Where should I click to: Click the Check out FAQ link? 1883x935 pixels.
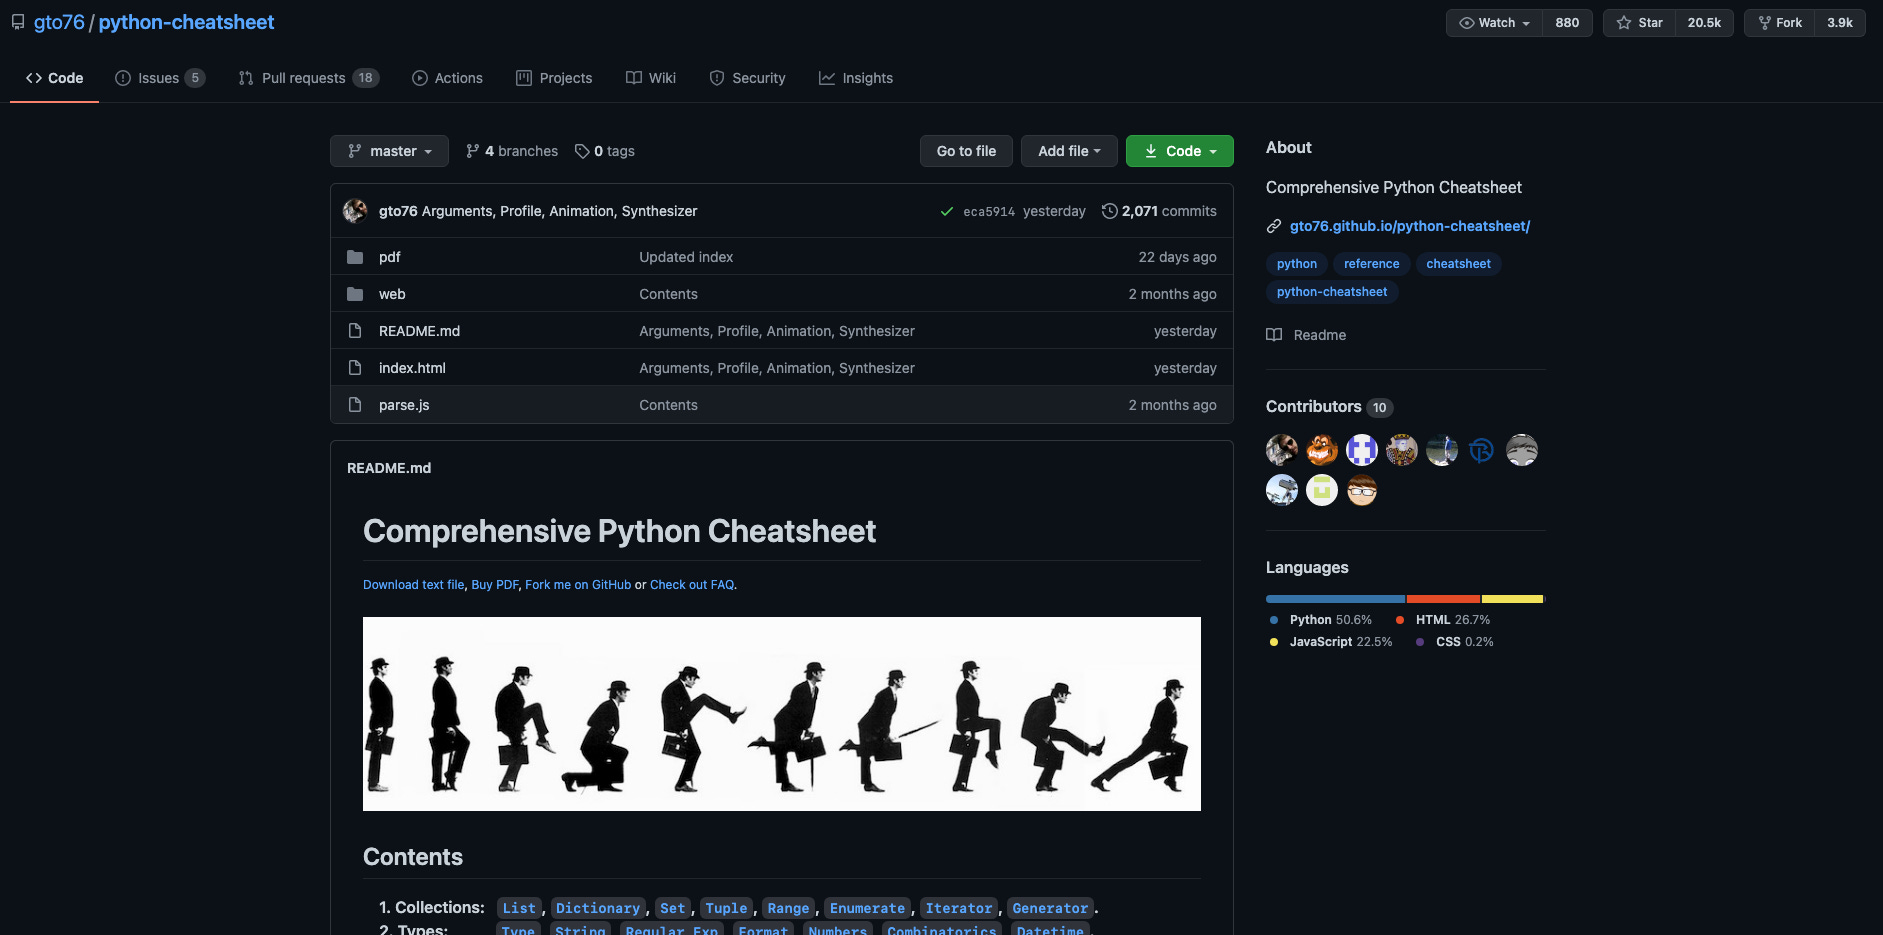(692, 585)
